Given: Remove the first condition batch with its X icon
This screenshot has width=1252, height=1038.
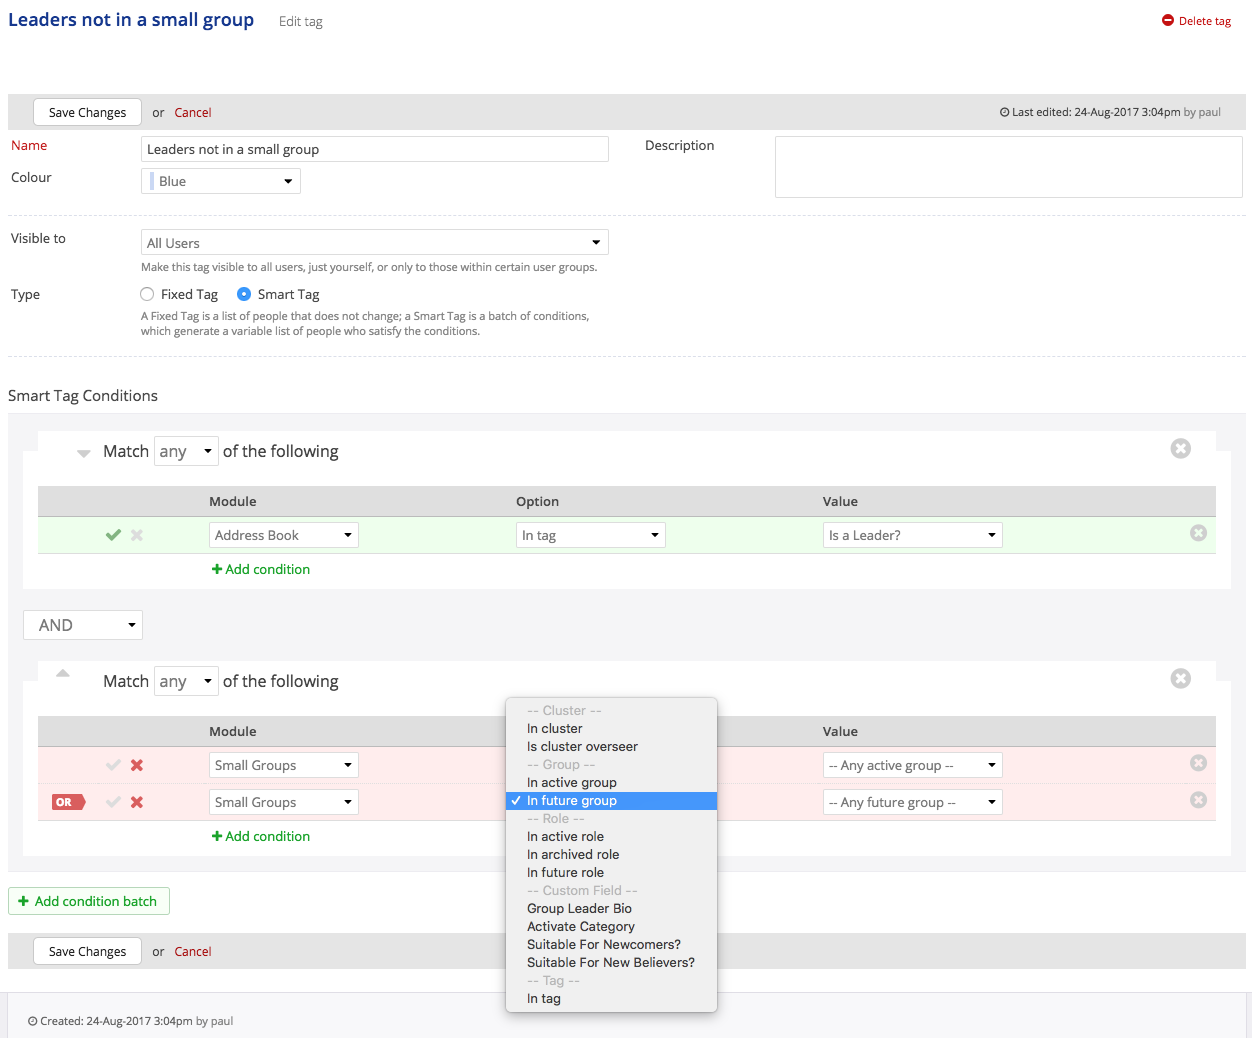Looking at the screenshot, I should point(1180,449).
